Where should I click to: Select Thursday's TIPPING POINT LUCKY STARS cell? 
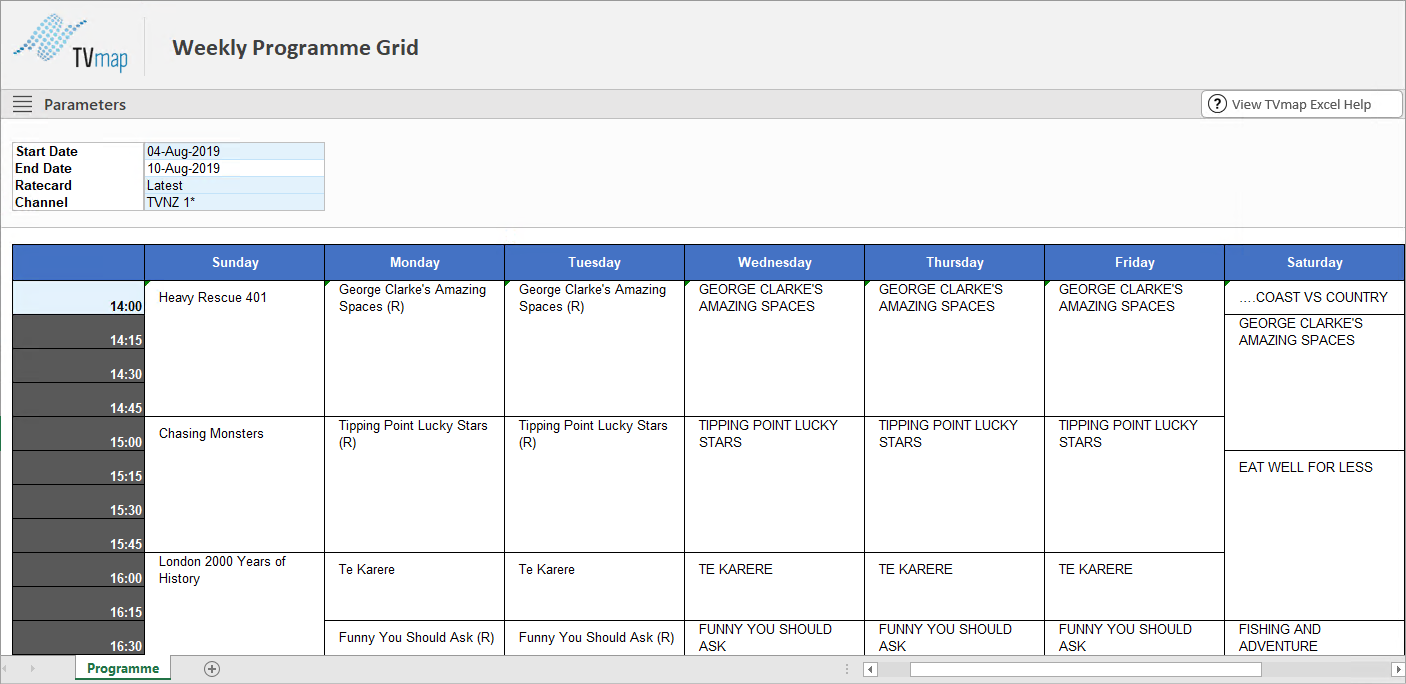tap(955, 484)
